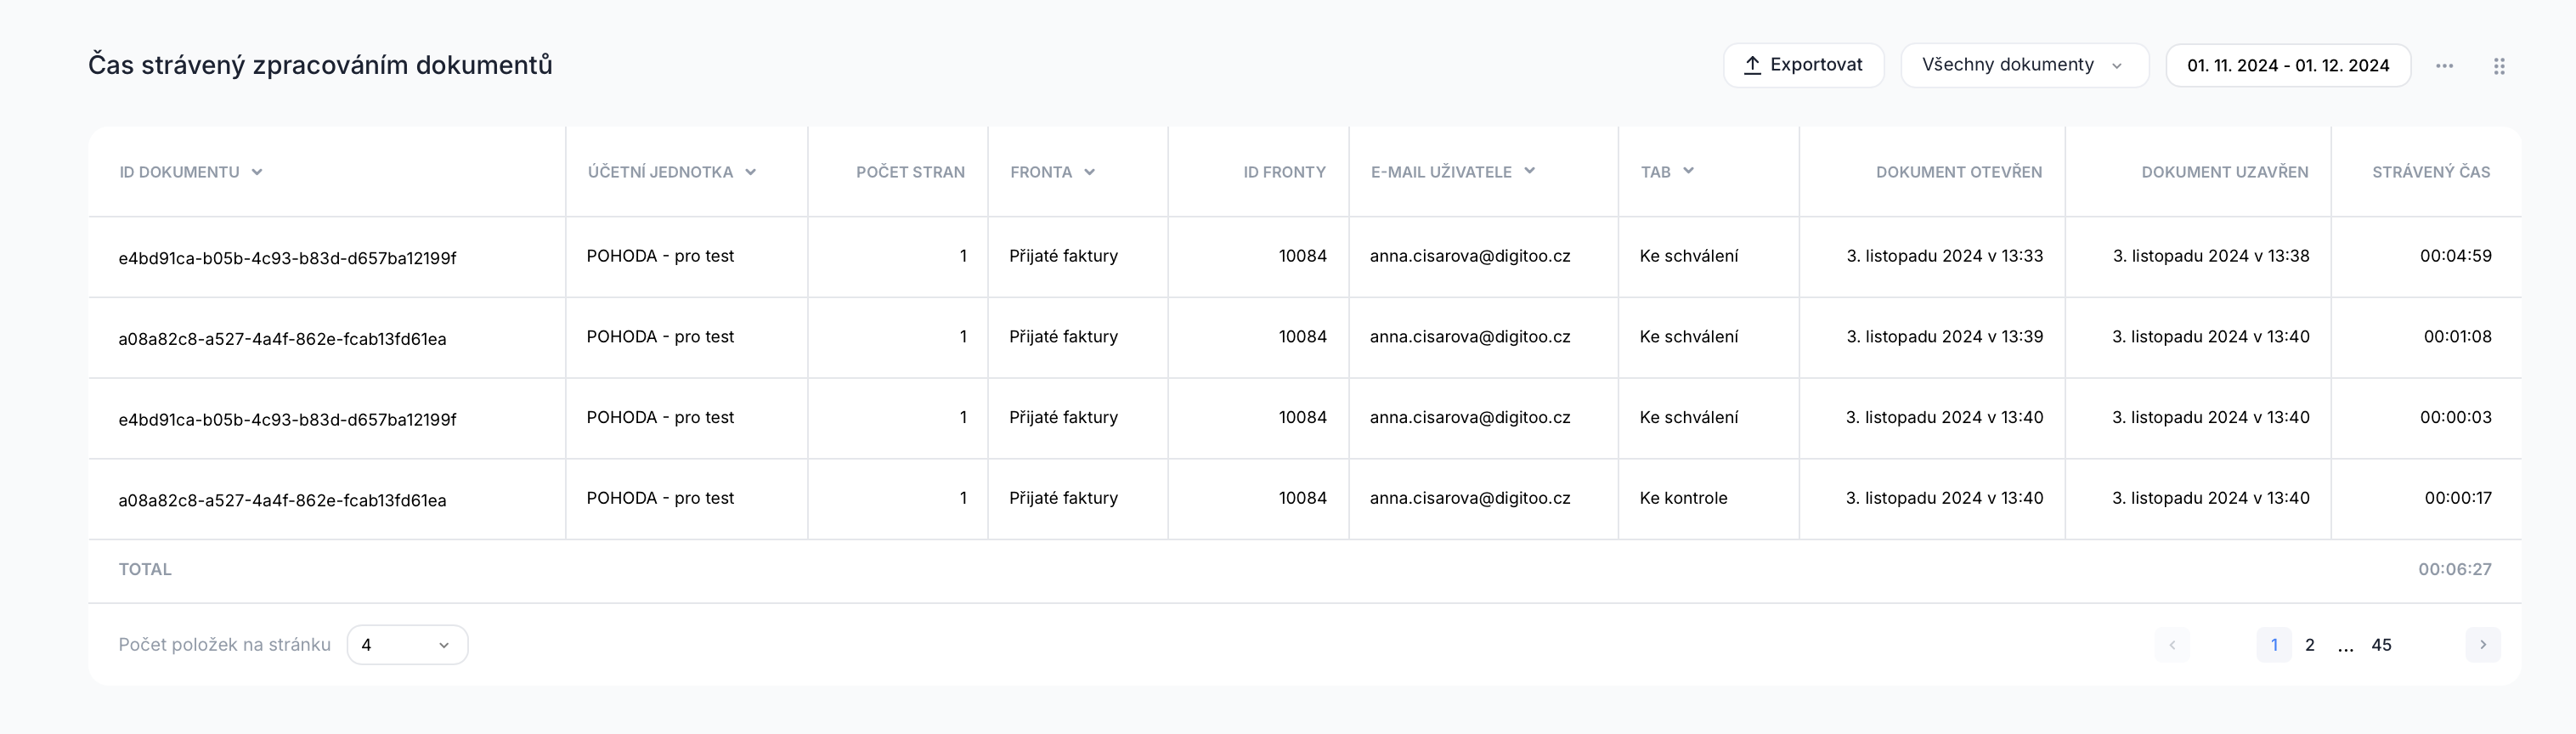Click the DOKUMENT OTEVŘEN column header
This screenshot has height=734, width=2576.
(1959, 172)
